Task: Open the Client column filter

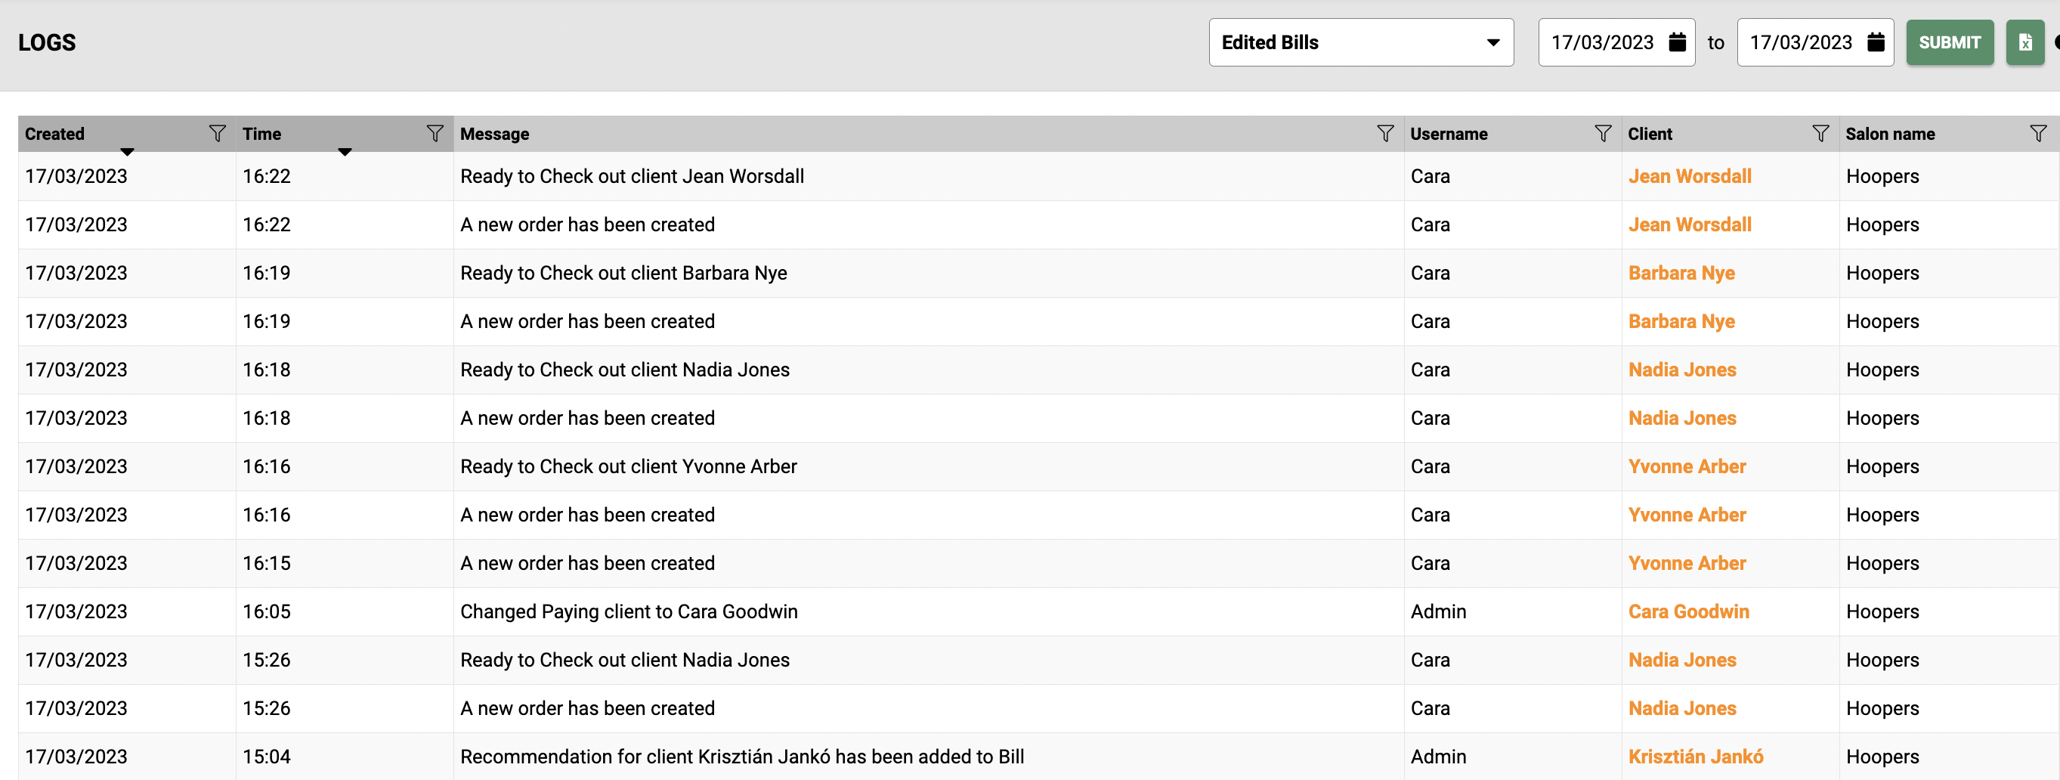Action: (1821, 134)
